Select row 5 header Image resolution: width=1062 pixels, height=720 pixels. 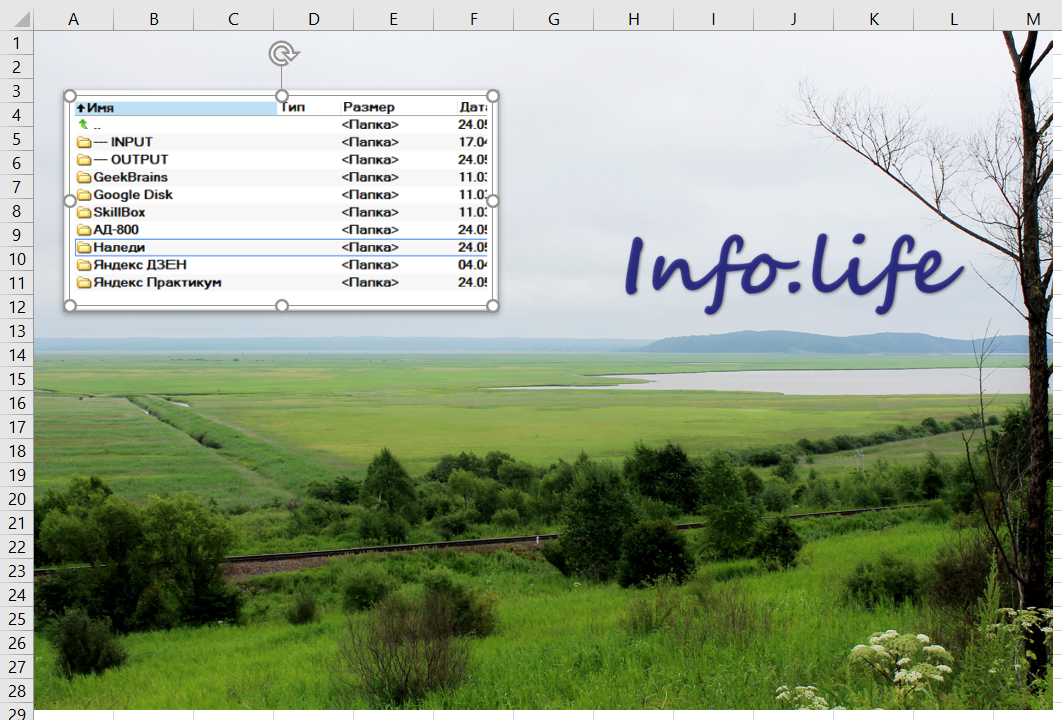click(17, 139)
